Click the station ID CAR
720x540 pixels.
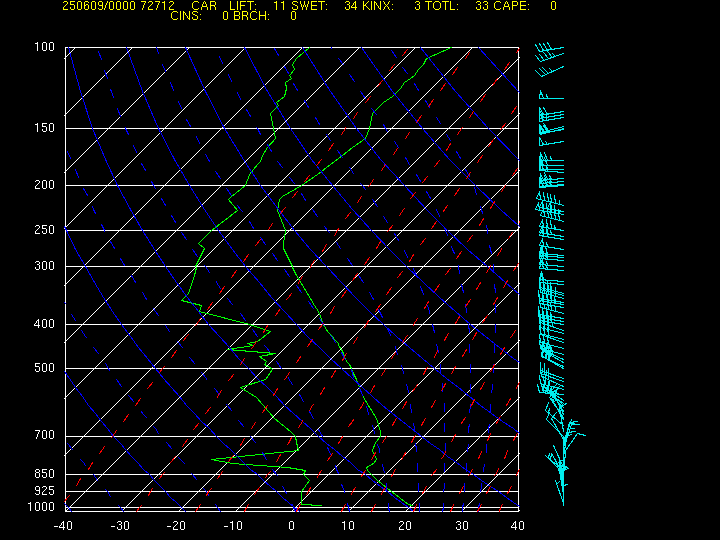204,6
